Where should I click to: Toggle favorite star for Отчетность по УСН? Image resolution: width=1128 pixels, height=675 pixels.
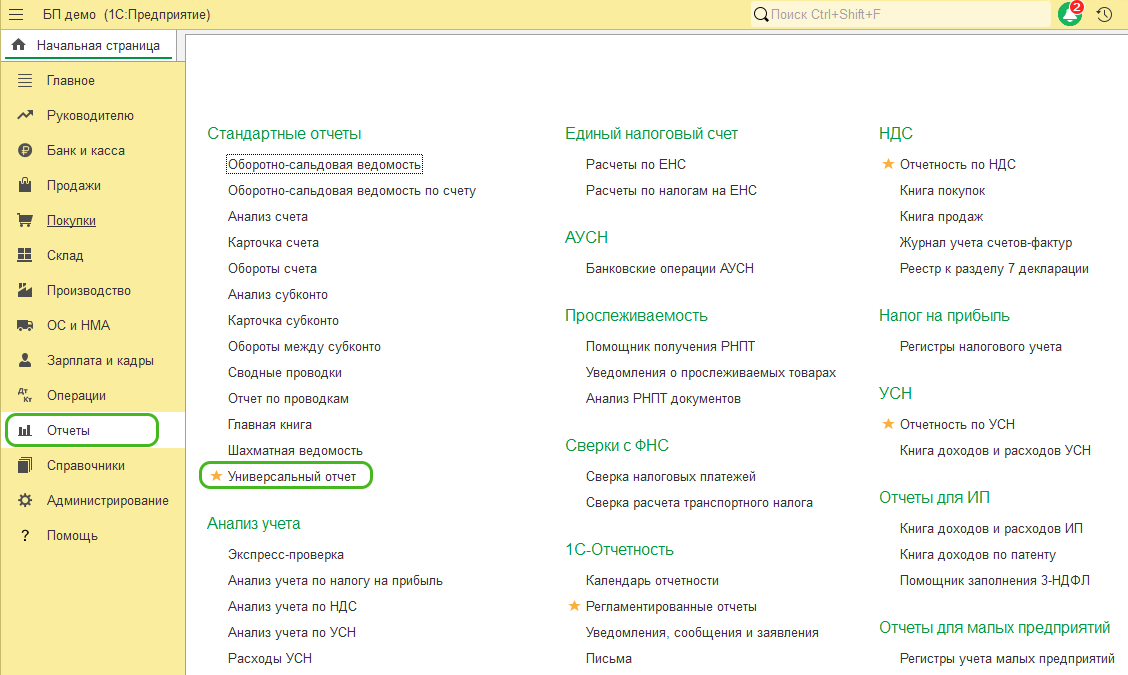tap(888, 424)
